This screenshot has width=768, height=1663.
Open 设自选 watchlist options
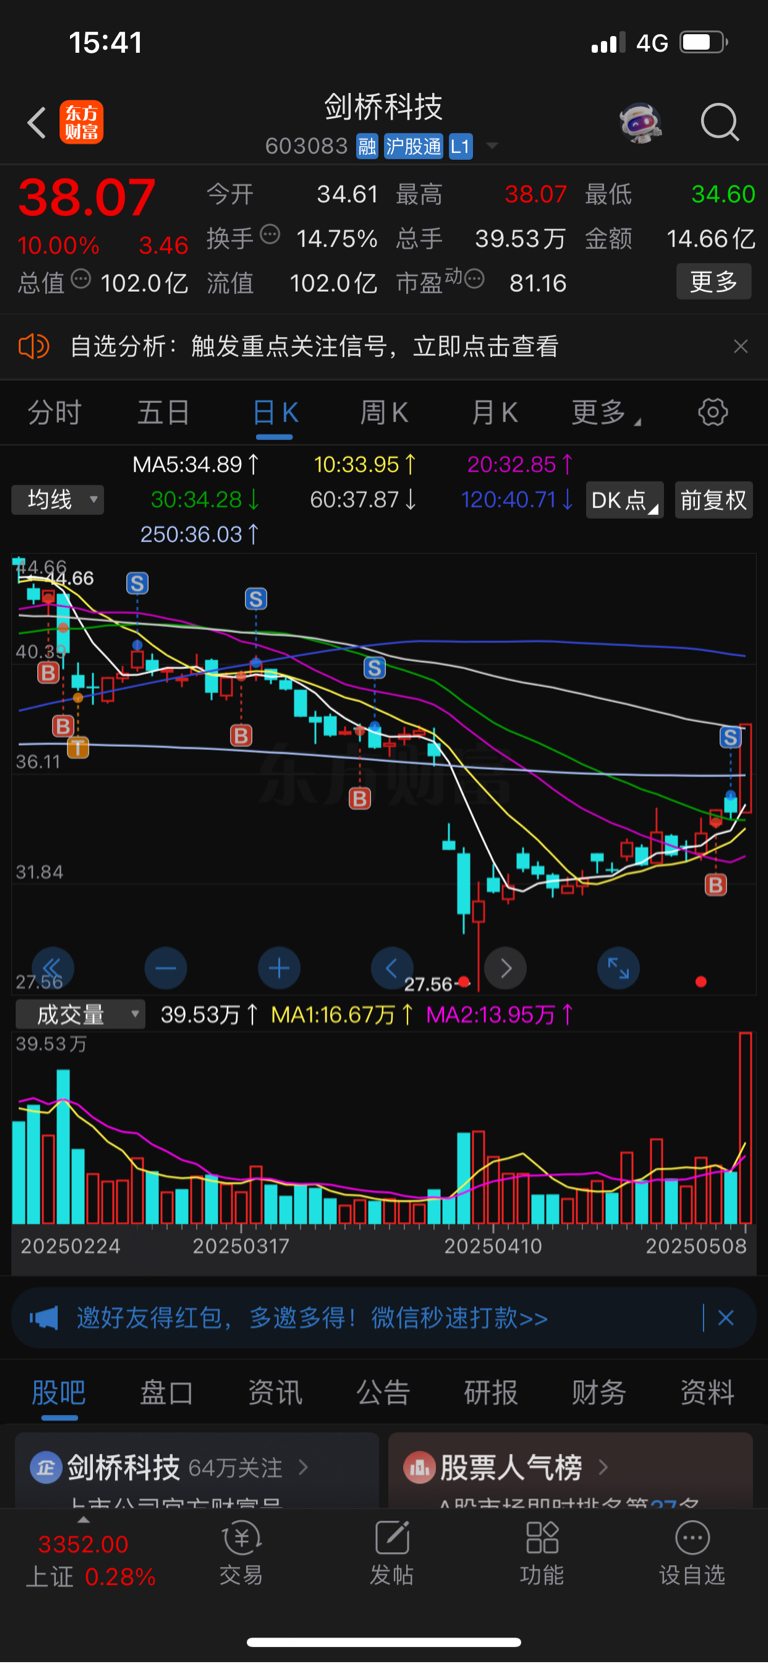[692, 1554]
